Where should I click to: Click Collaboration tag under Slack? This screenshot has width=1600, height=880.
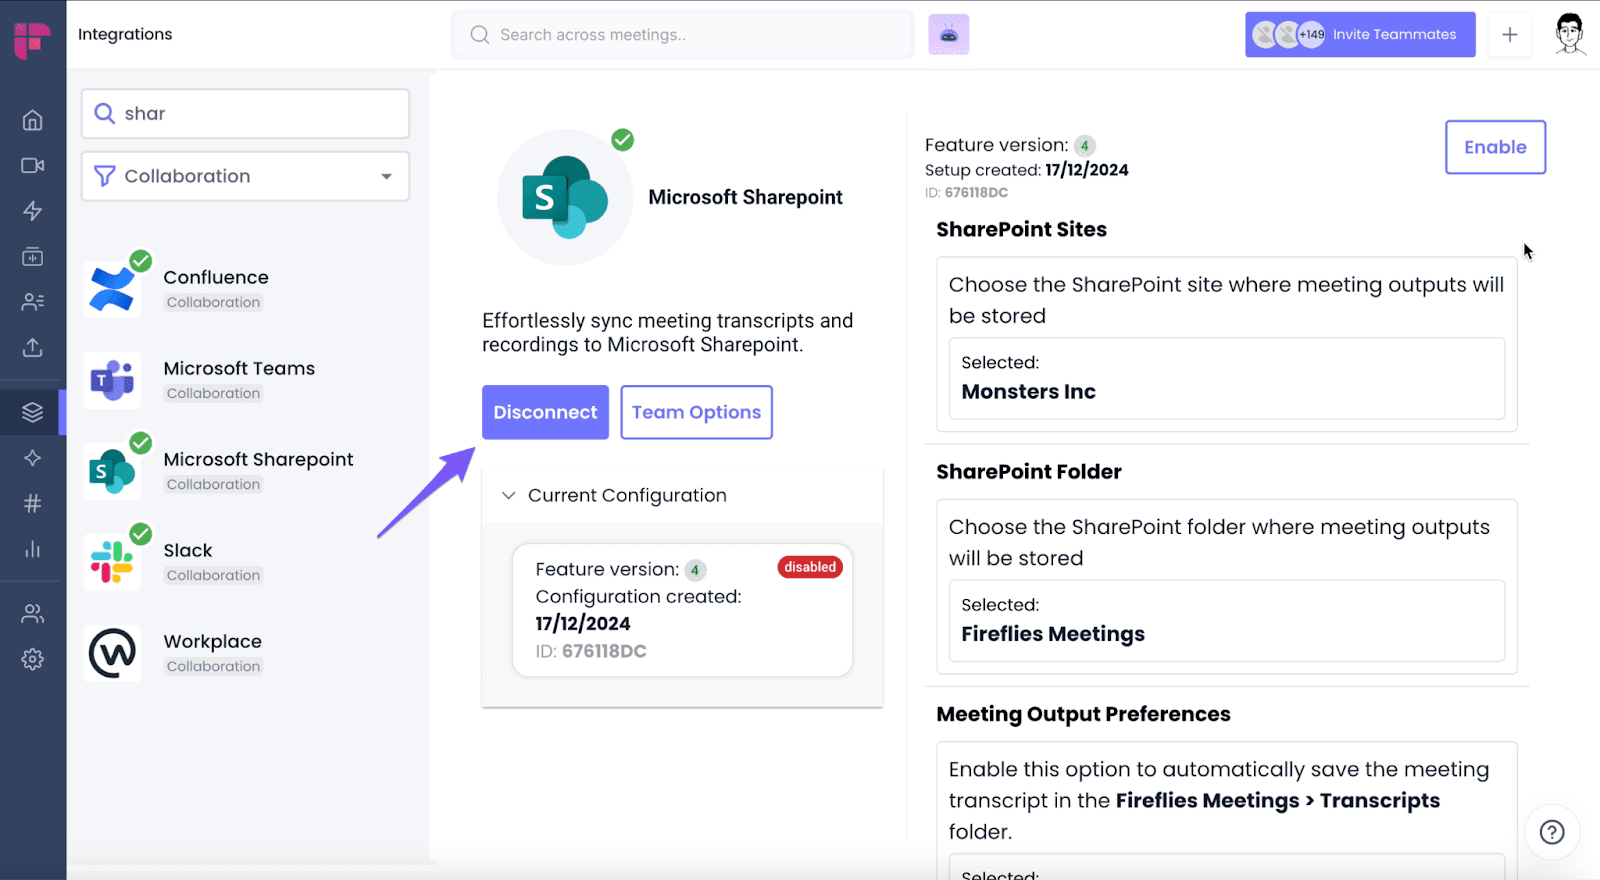(213, 575)
